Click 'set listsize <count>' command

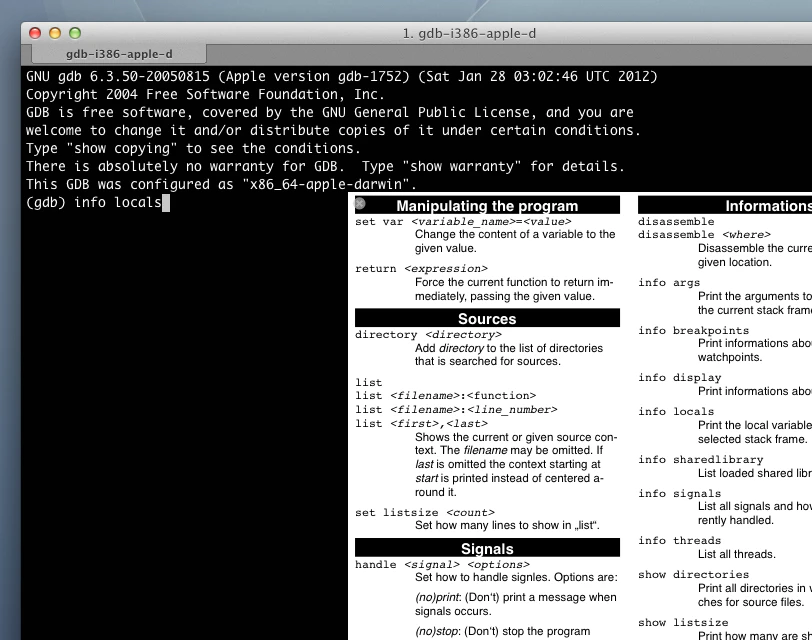tap(425, 513)
